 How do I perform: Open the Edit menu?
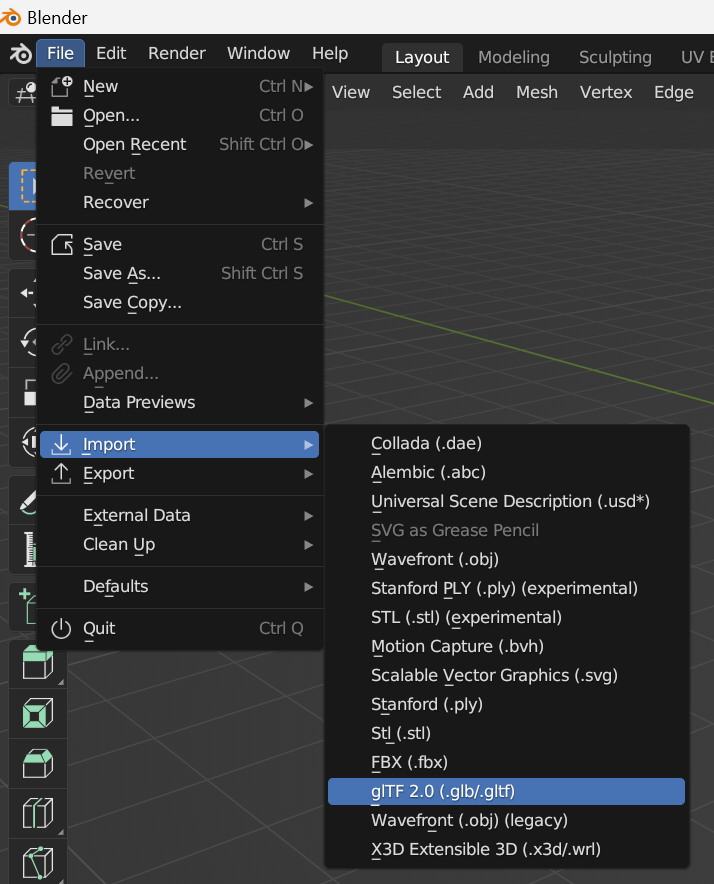[x=111, y=54]
